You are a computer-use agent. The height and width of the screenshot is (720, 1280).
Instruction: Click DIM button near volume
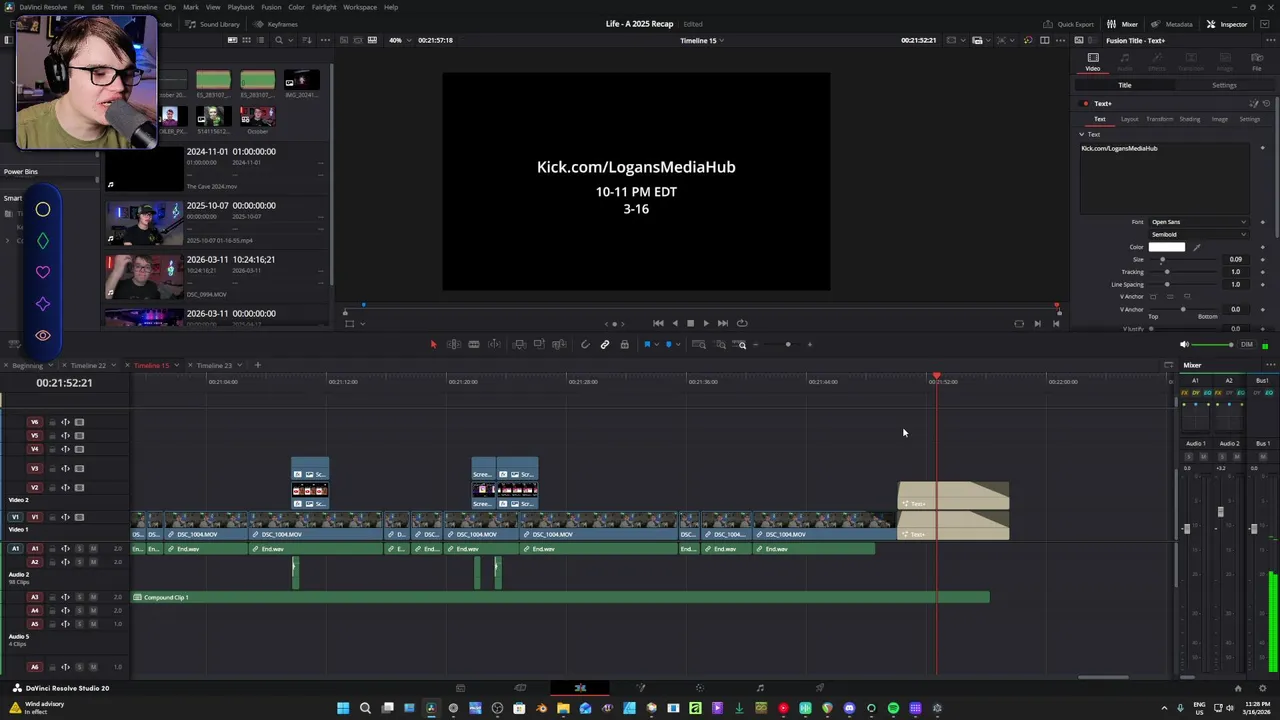[1246, 345]
